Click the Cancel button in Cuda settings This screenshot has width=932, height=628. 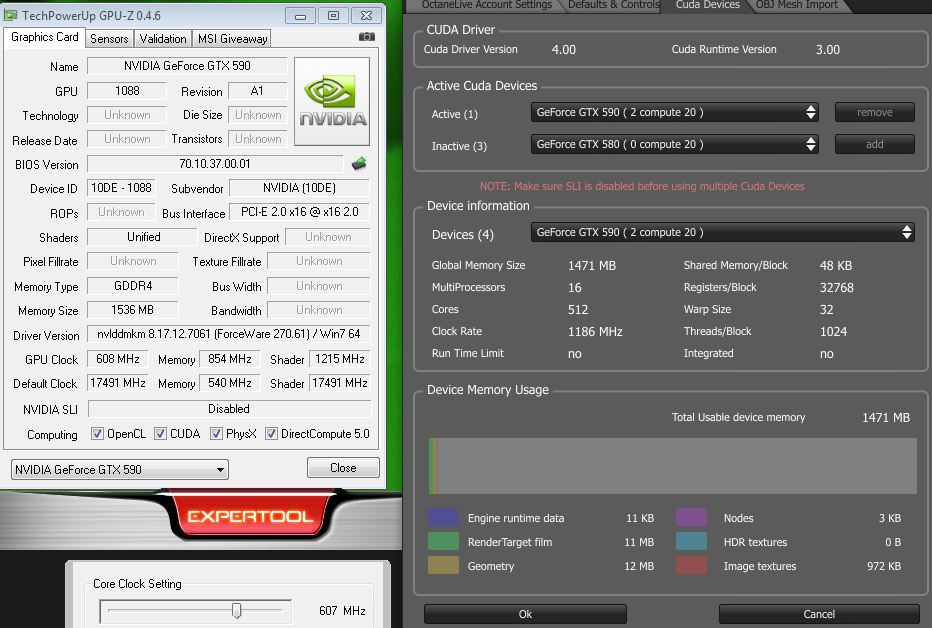coord(819,614)
